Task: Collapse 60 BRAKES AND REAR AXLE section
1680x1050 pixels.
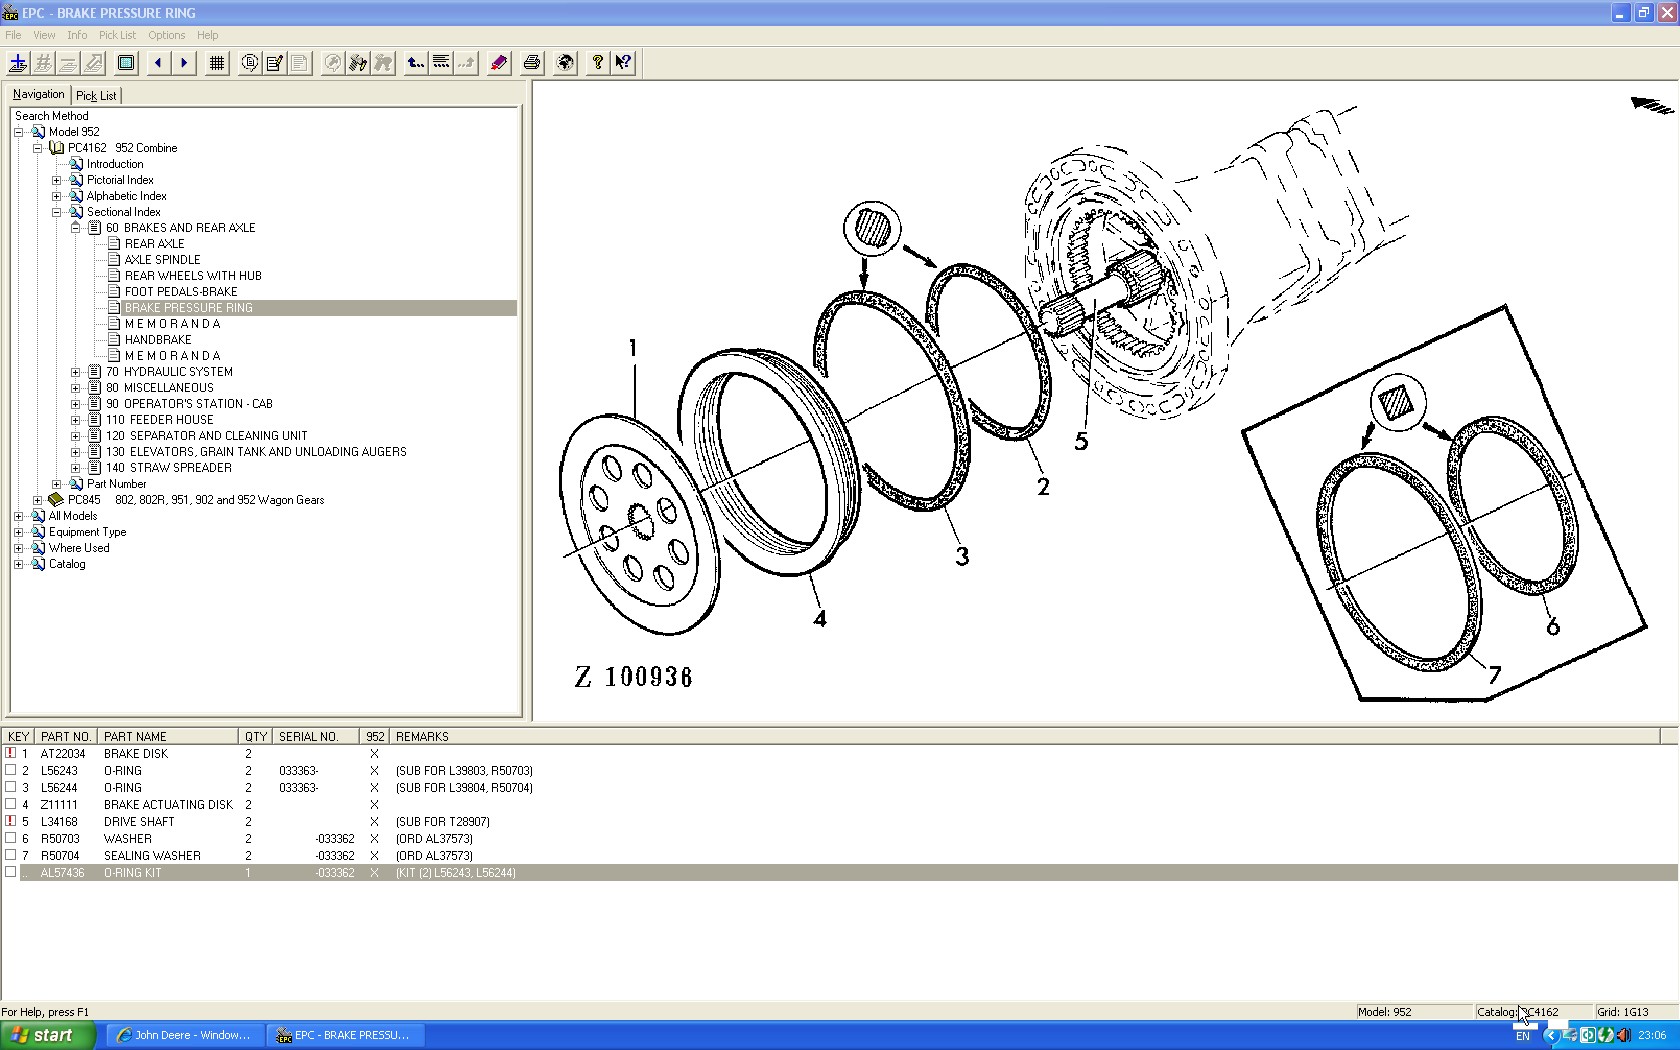Action: pos(76,228)
